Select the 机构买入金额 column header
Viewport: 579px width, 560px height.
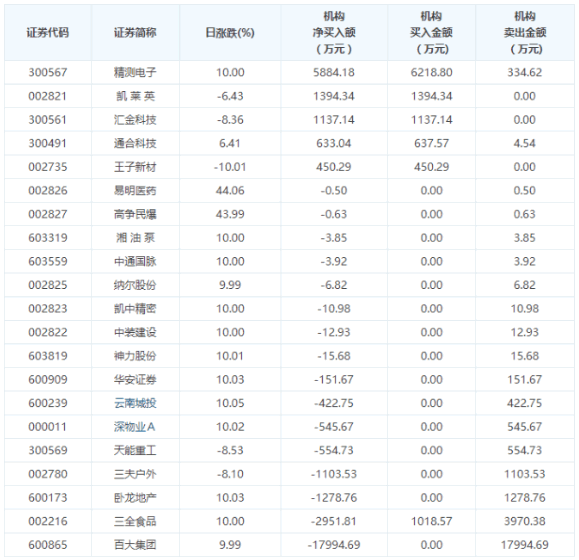click(431, 32)
